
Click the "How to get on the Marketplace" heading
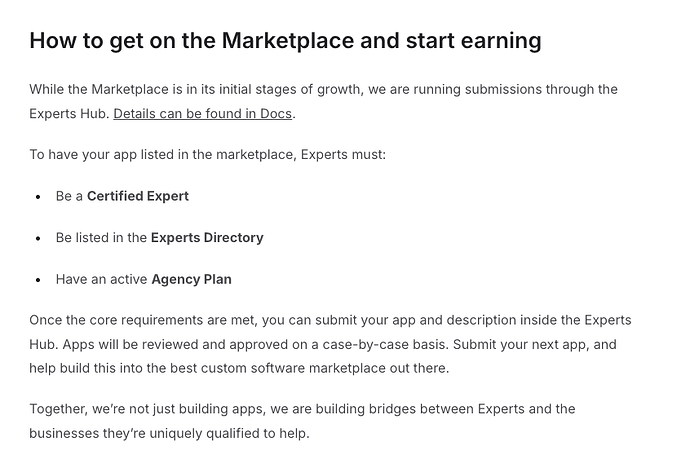[285, 40]
